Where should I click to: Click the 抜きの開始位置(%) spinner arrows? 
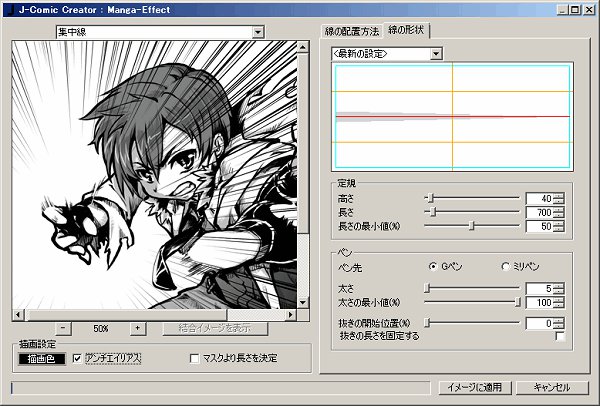559,324
